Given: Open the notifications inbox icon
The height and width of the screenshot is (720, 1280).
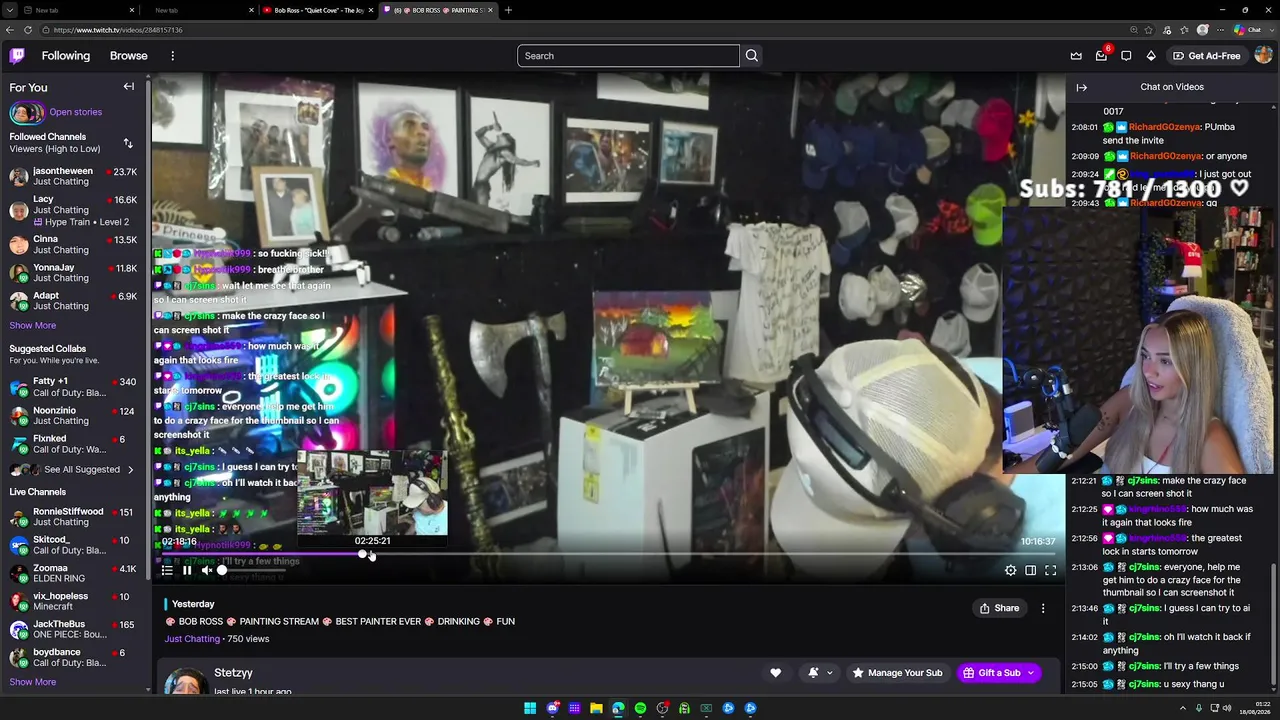Looking at the screenshot, I should (x=1101, y=56).
